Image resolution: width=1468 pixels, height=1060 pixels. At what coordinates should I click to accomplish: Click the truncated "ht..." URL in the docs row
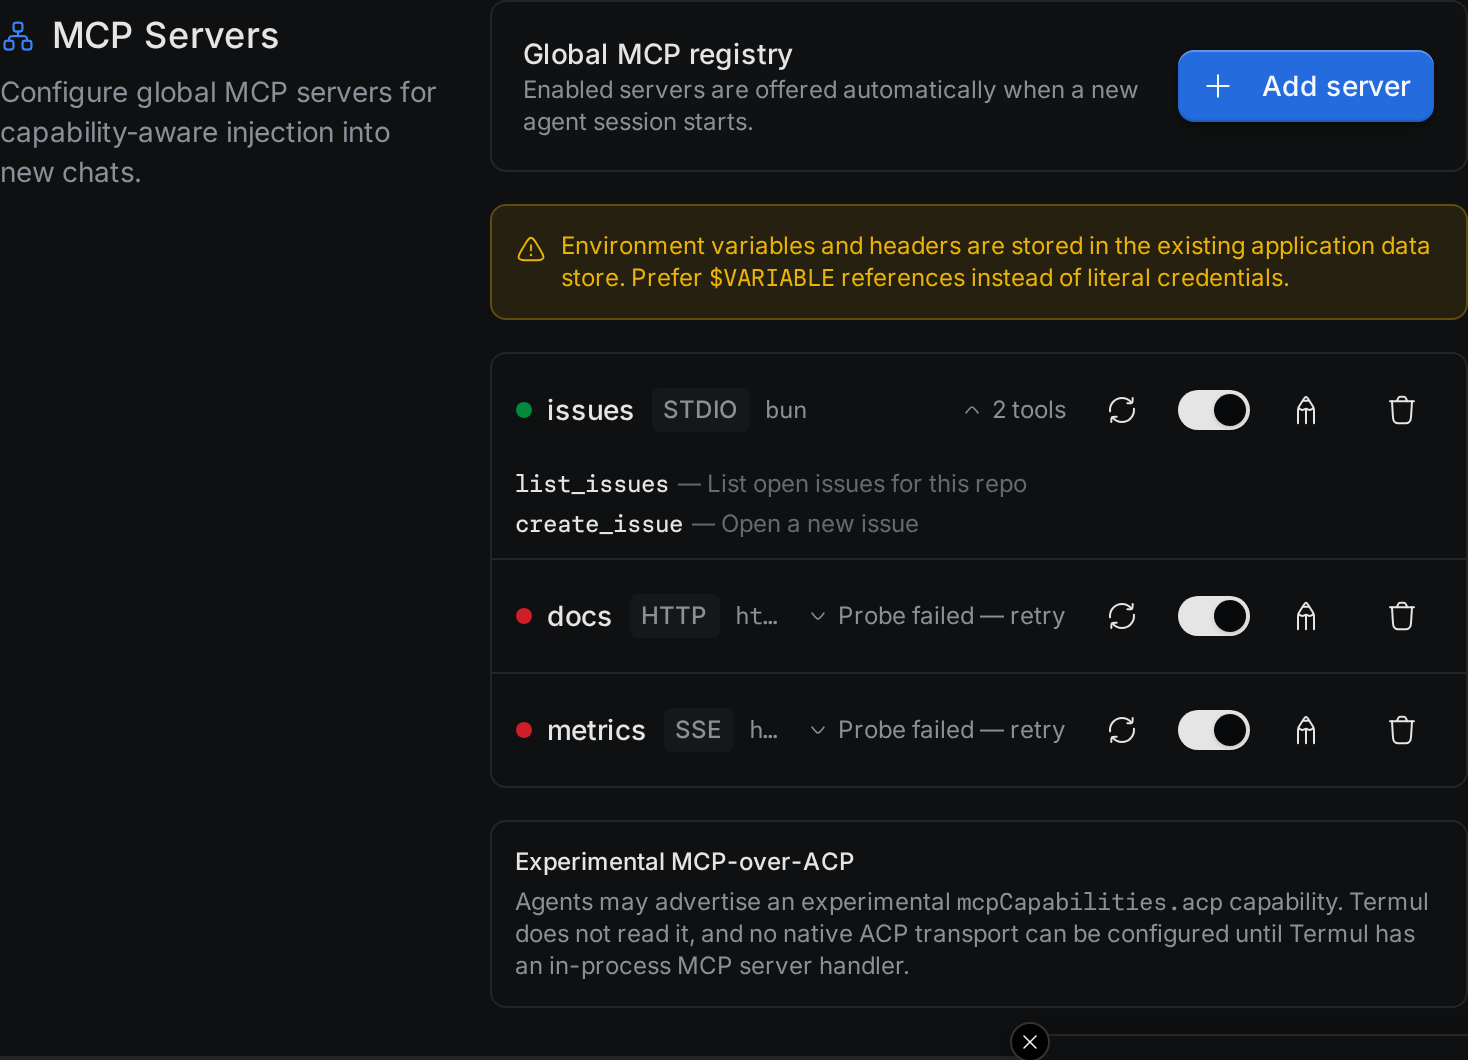tap(757, 616)
